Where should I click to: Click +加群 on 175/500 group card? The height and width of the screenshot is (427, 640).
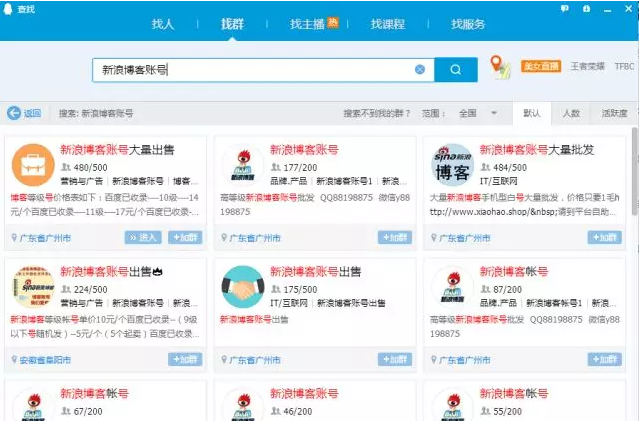click(395, 359)
